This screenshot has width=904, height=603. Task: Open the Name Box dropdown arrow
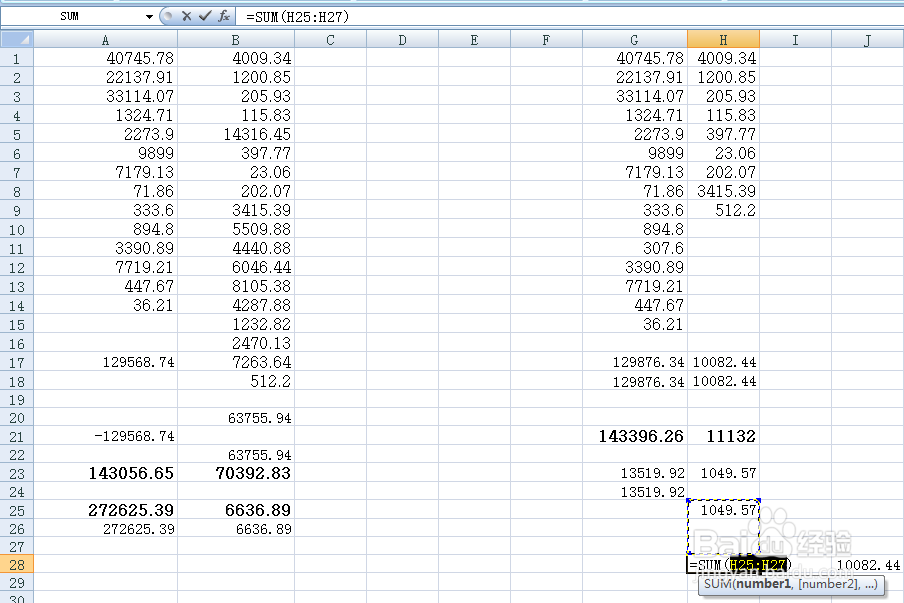tap(149, 17)
